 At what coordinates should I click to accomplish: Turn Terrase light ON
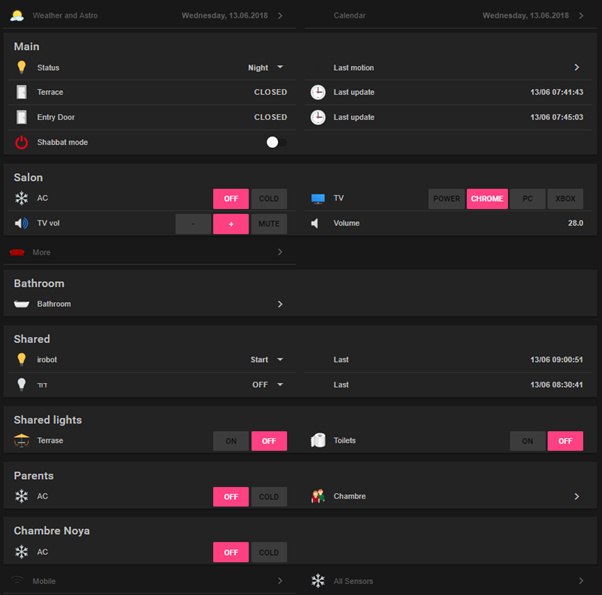click(231, 441)
